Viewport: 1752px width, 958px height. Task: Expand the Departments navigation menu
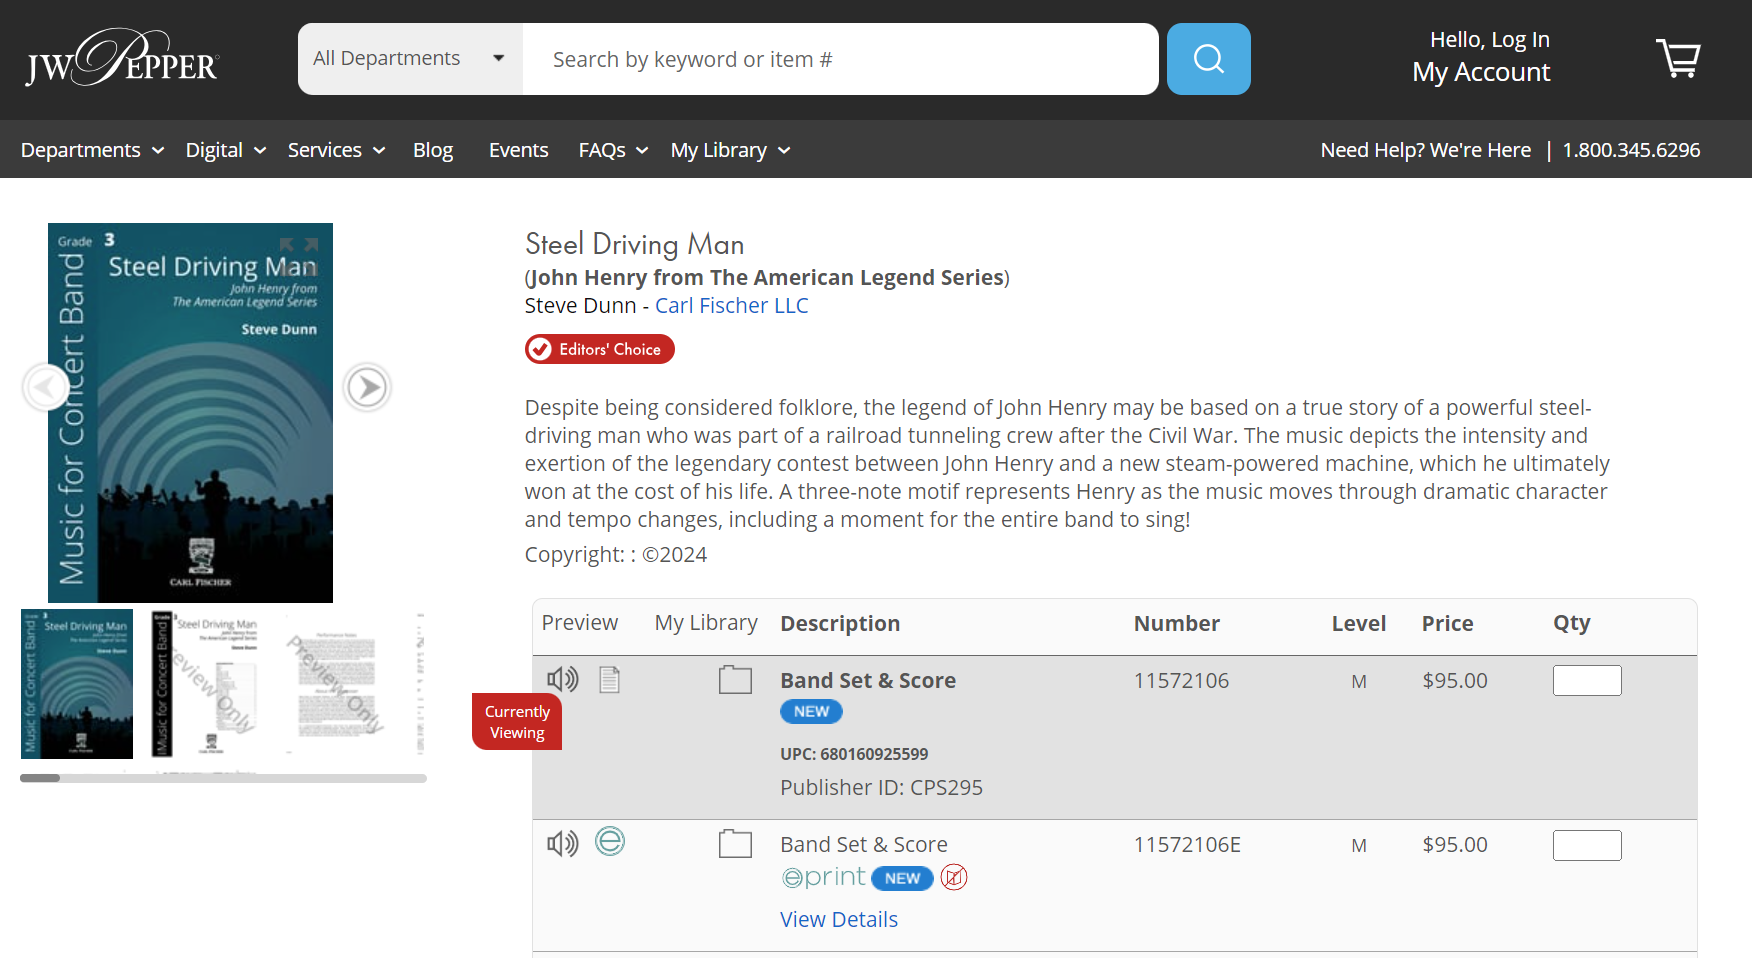click(92, 150)
